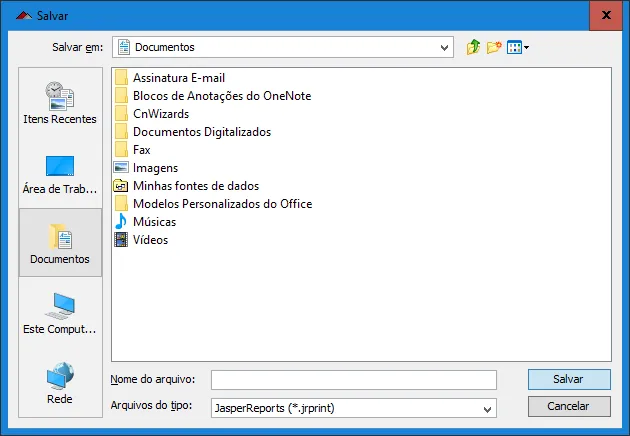Select the text Documentos Digitalizados
This screenshot has width=630, height=436.
(202, 132)
